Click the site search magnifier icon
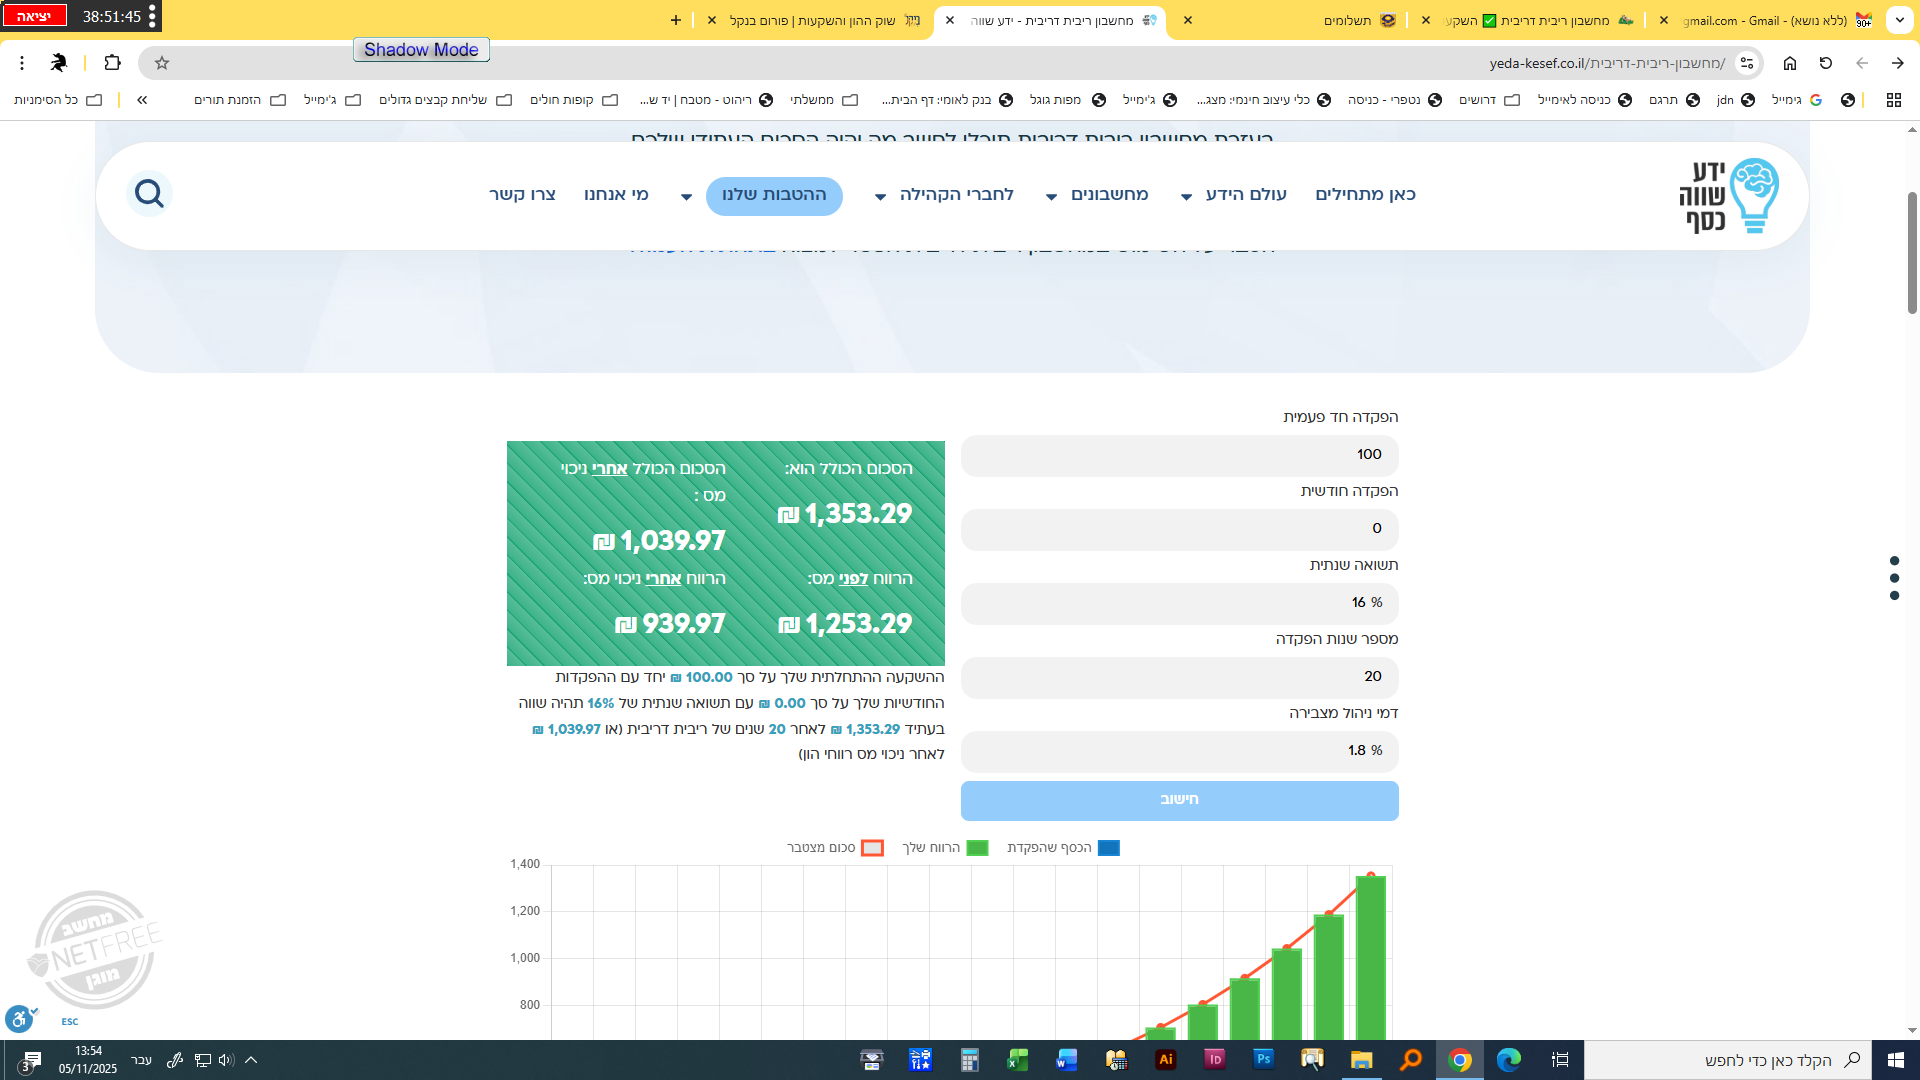This screenshot has width=1920, height=1080. pos(149,193)
